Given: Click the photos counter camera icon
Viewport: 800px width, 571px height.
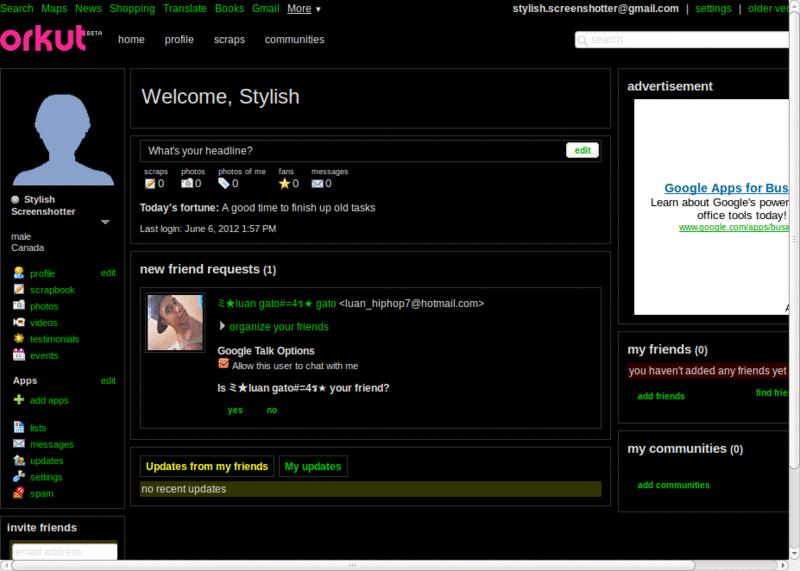Looking at the screenshot, I should point(187,183).
